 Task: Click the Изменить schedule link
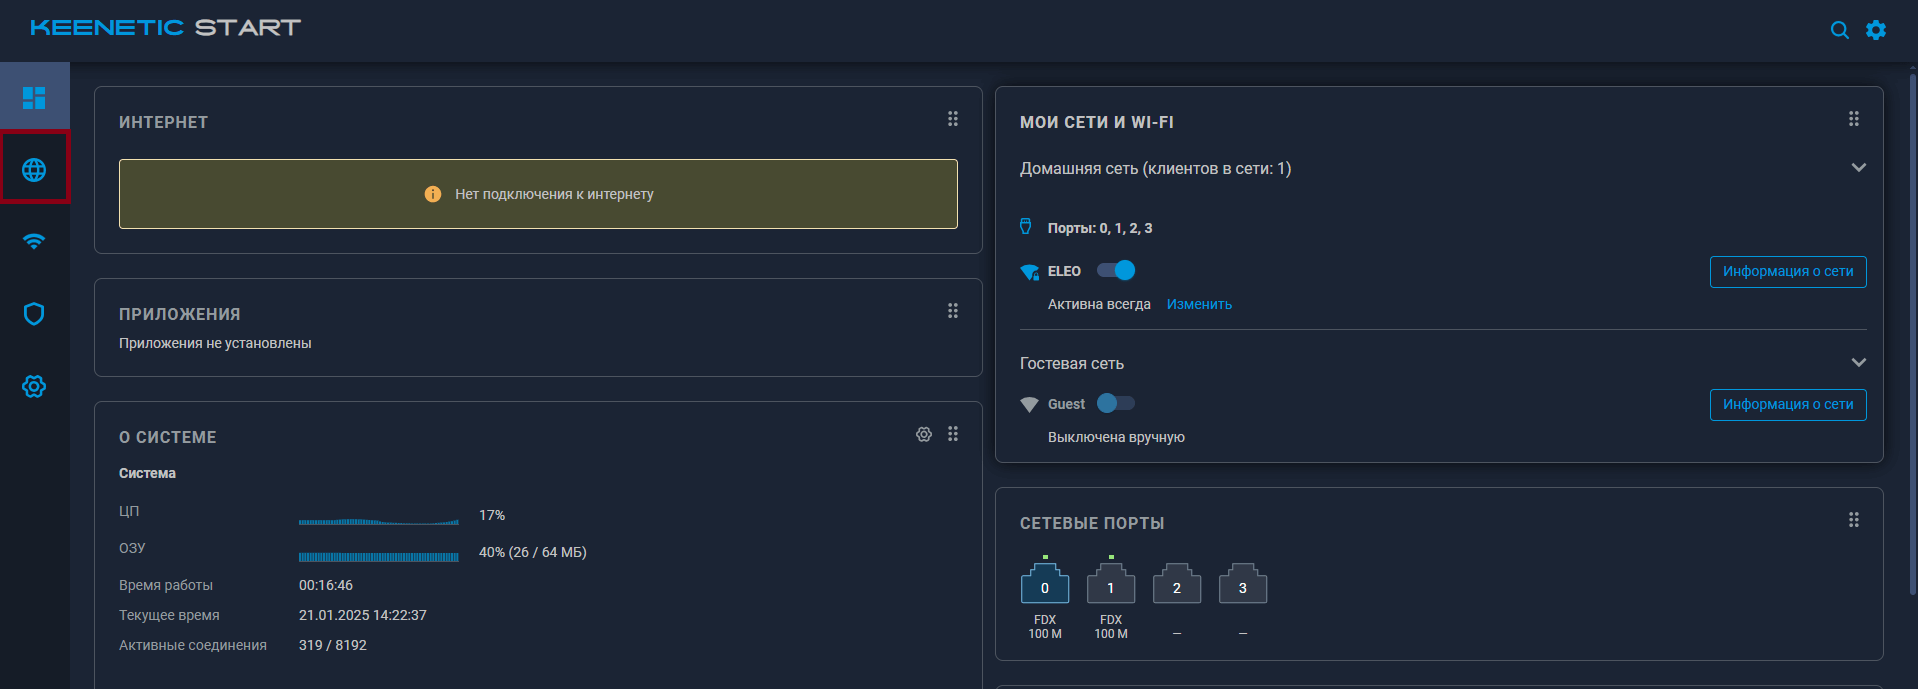(1199, 305)
